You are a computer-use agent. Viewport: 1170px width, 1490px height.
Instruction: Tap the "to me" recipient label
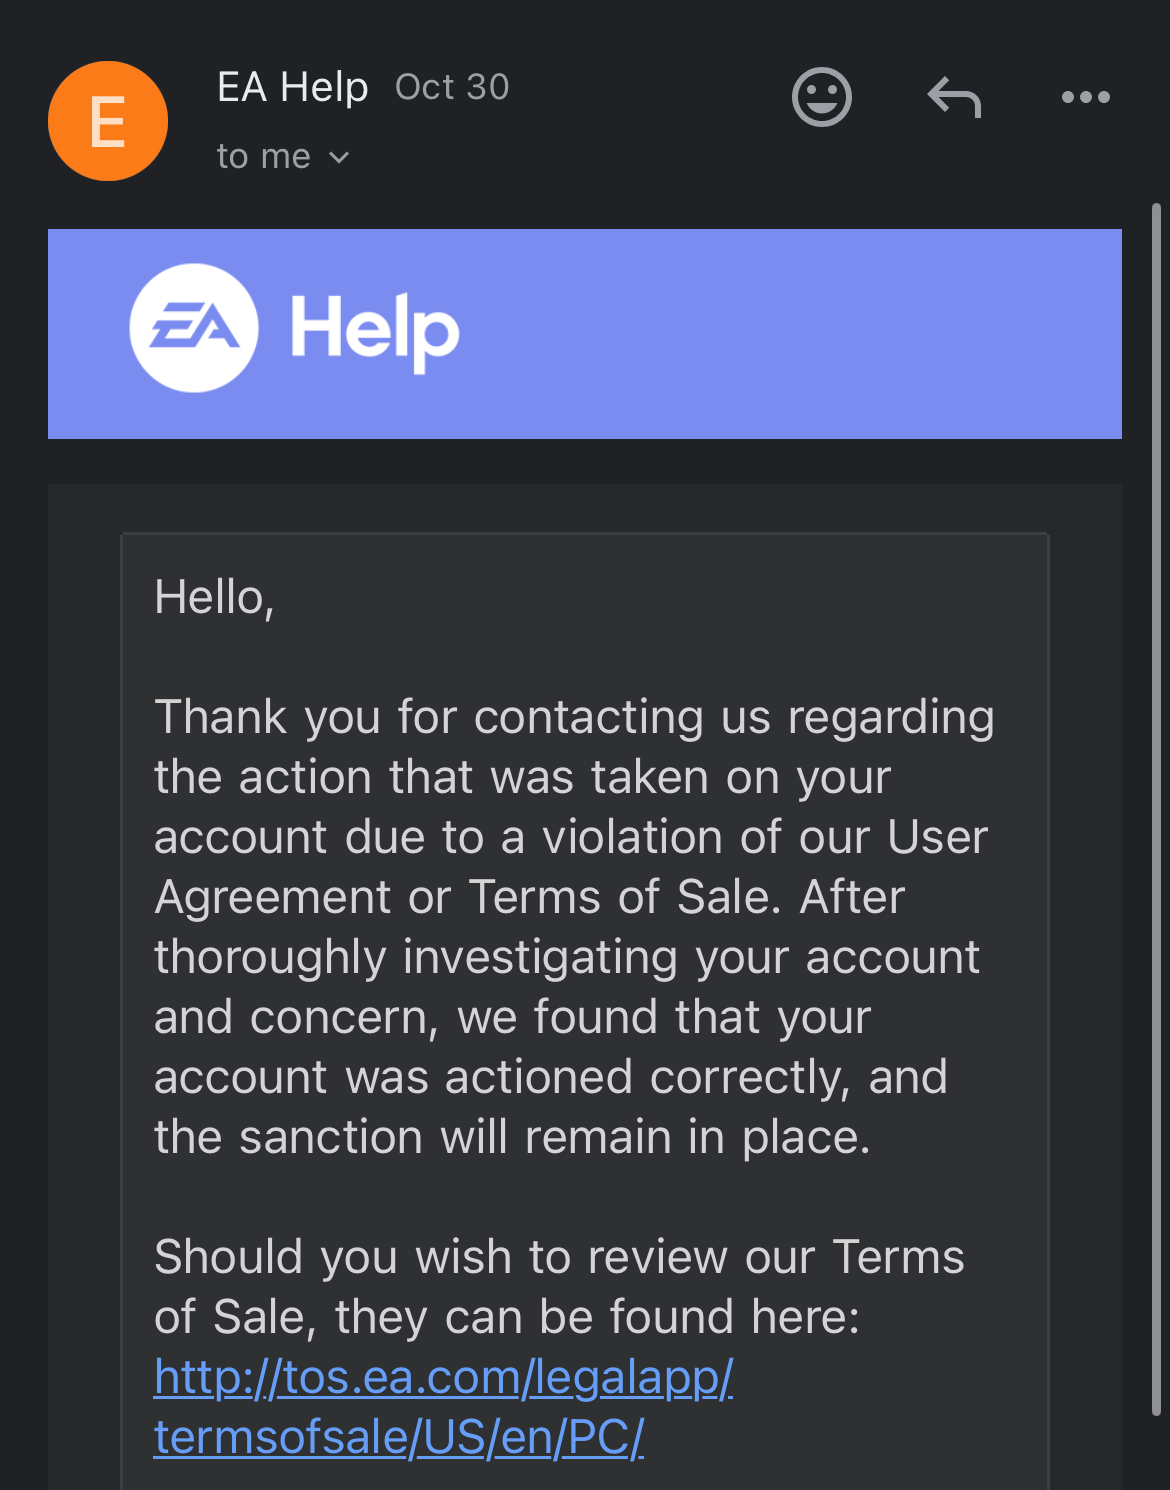click(264, 157)
